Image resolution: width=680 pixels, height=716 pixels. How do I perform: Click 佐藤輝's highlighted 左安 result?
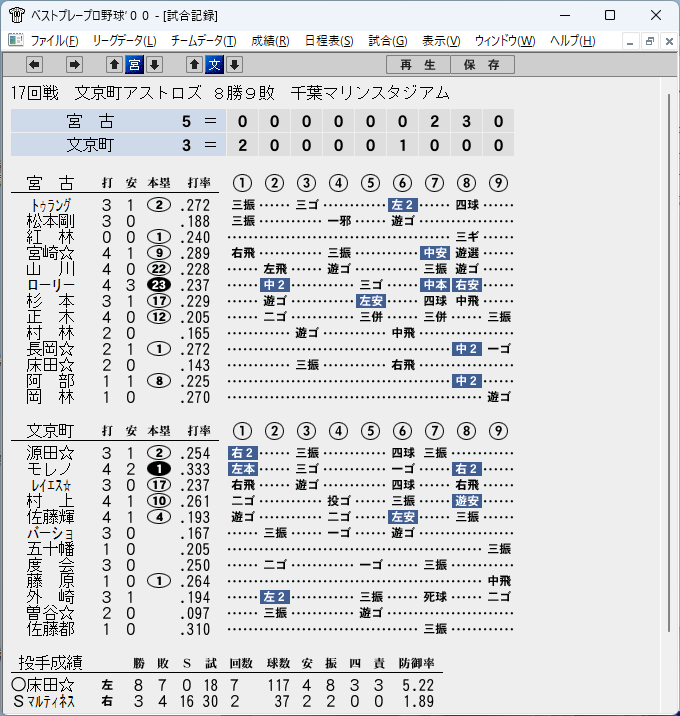click(x=402, y=517)
